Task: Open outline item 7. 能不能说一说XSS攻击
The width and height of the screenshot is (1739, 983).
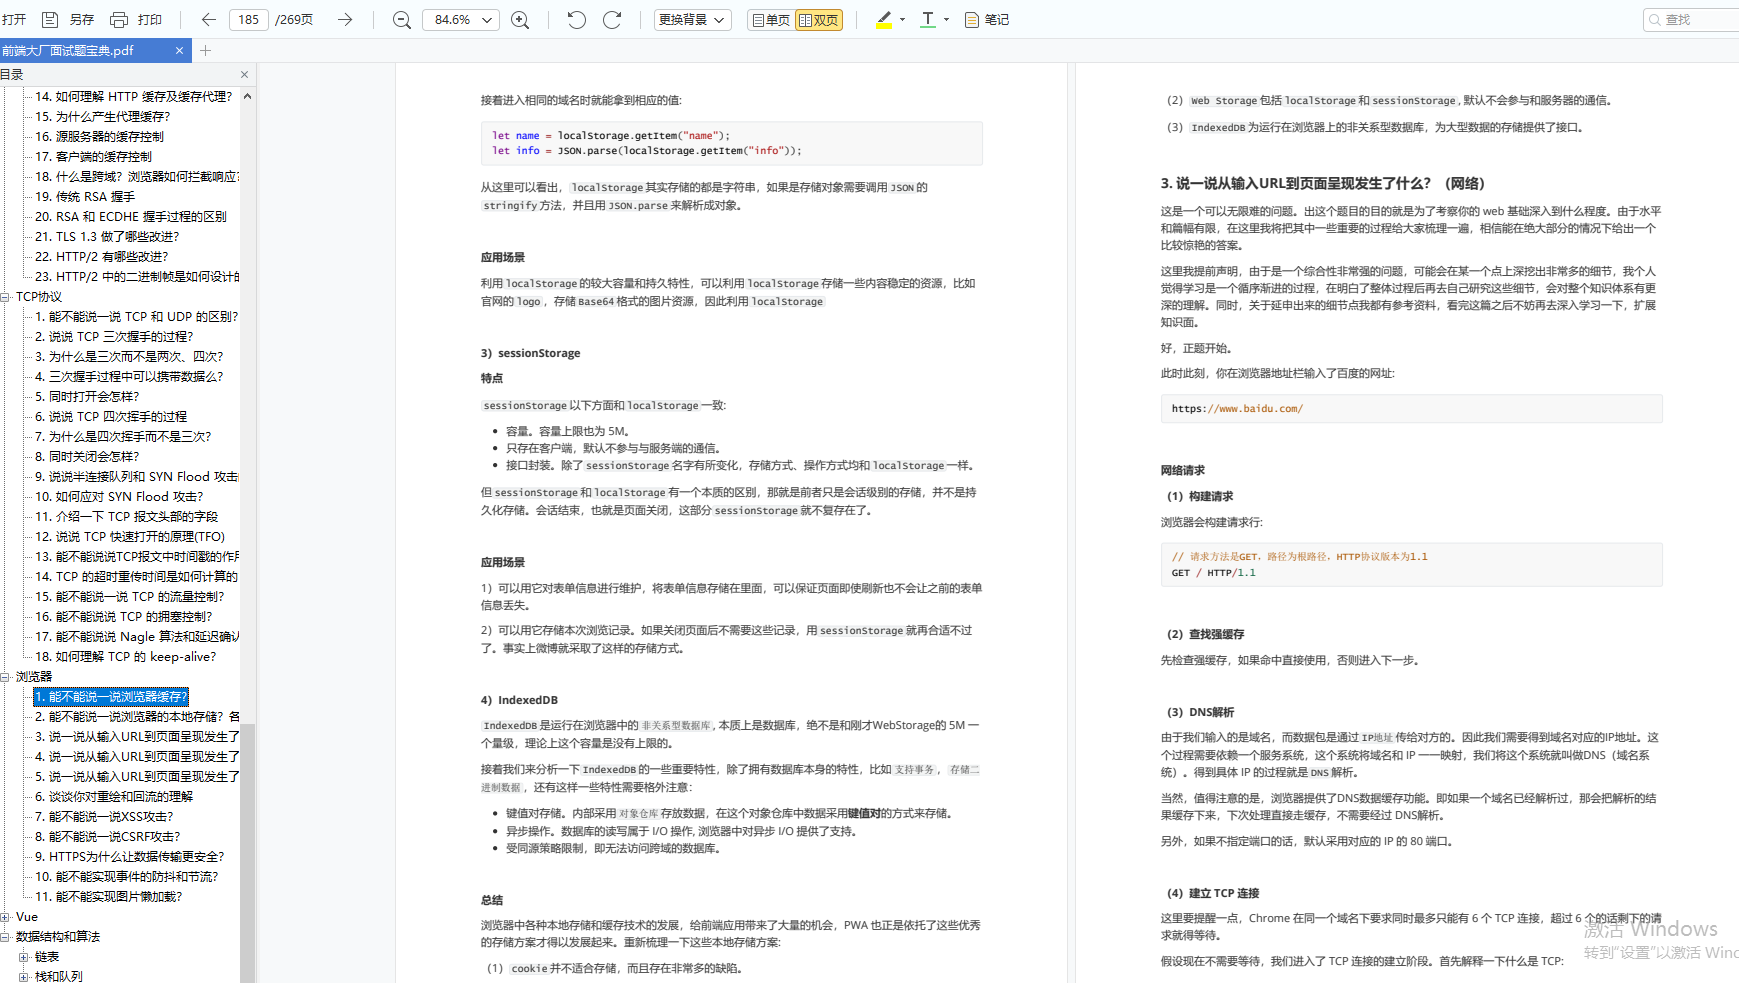Action: click(x=104, y=816)
